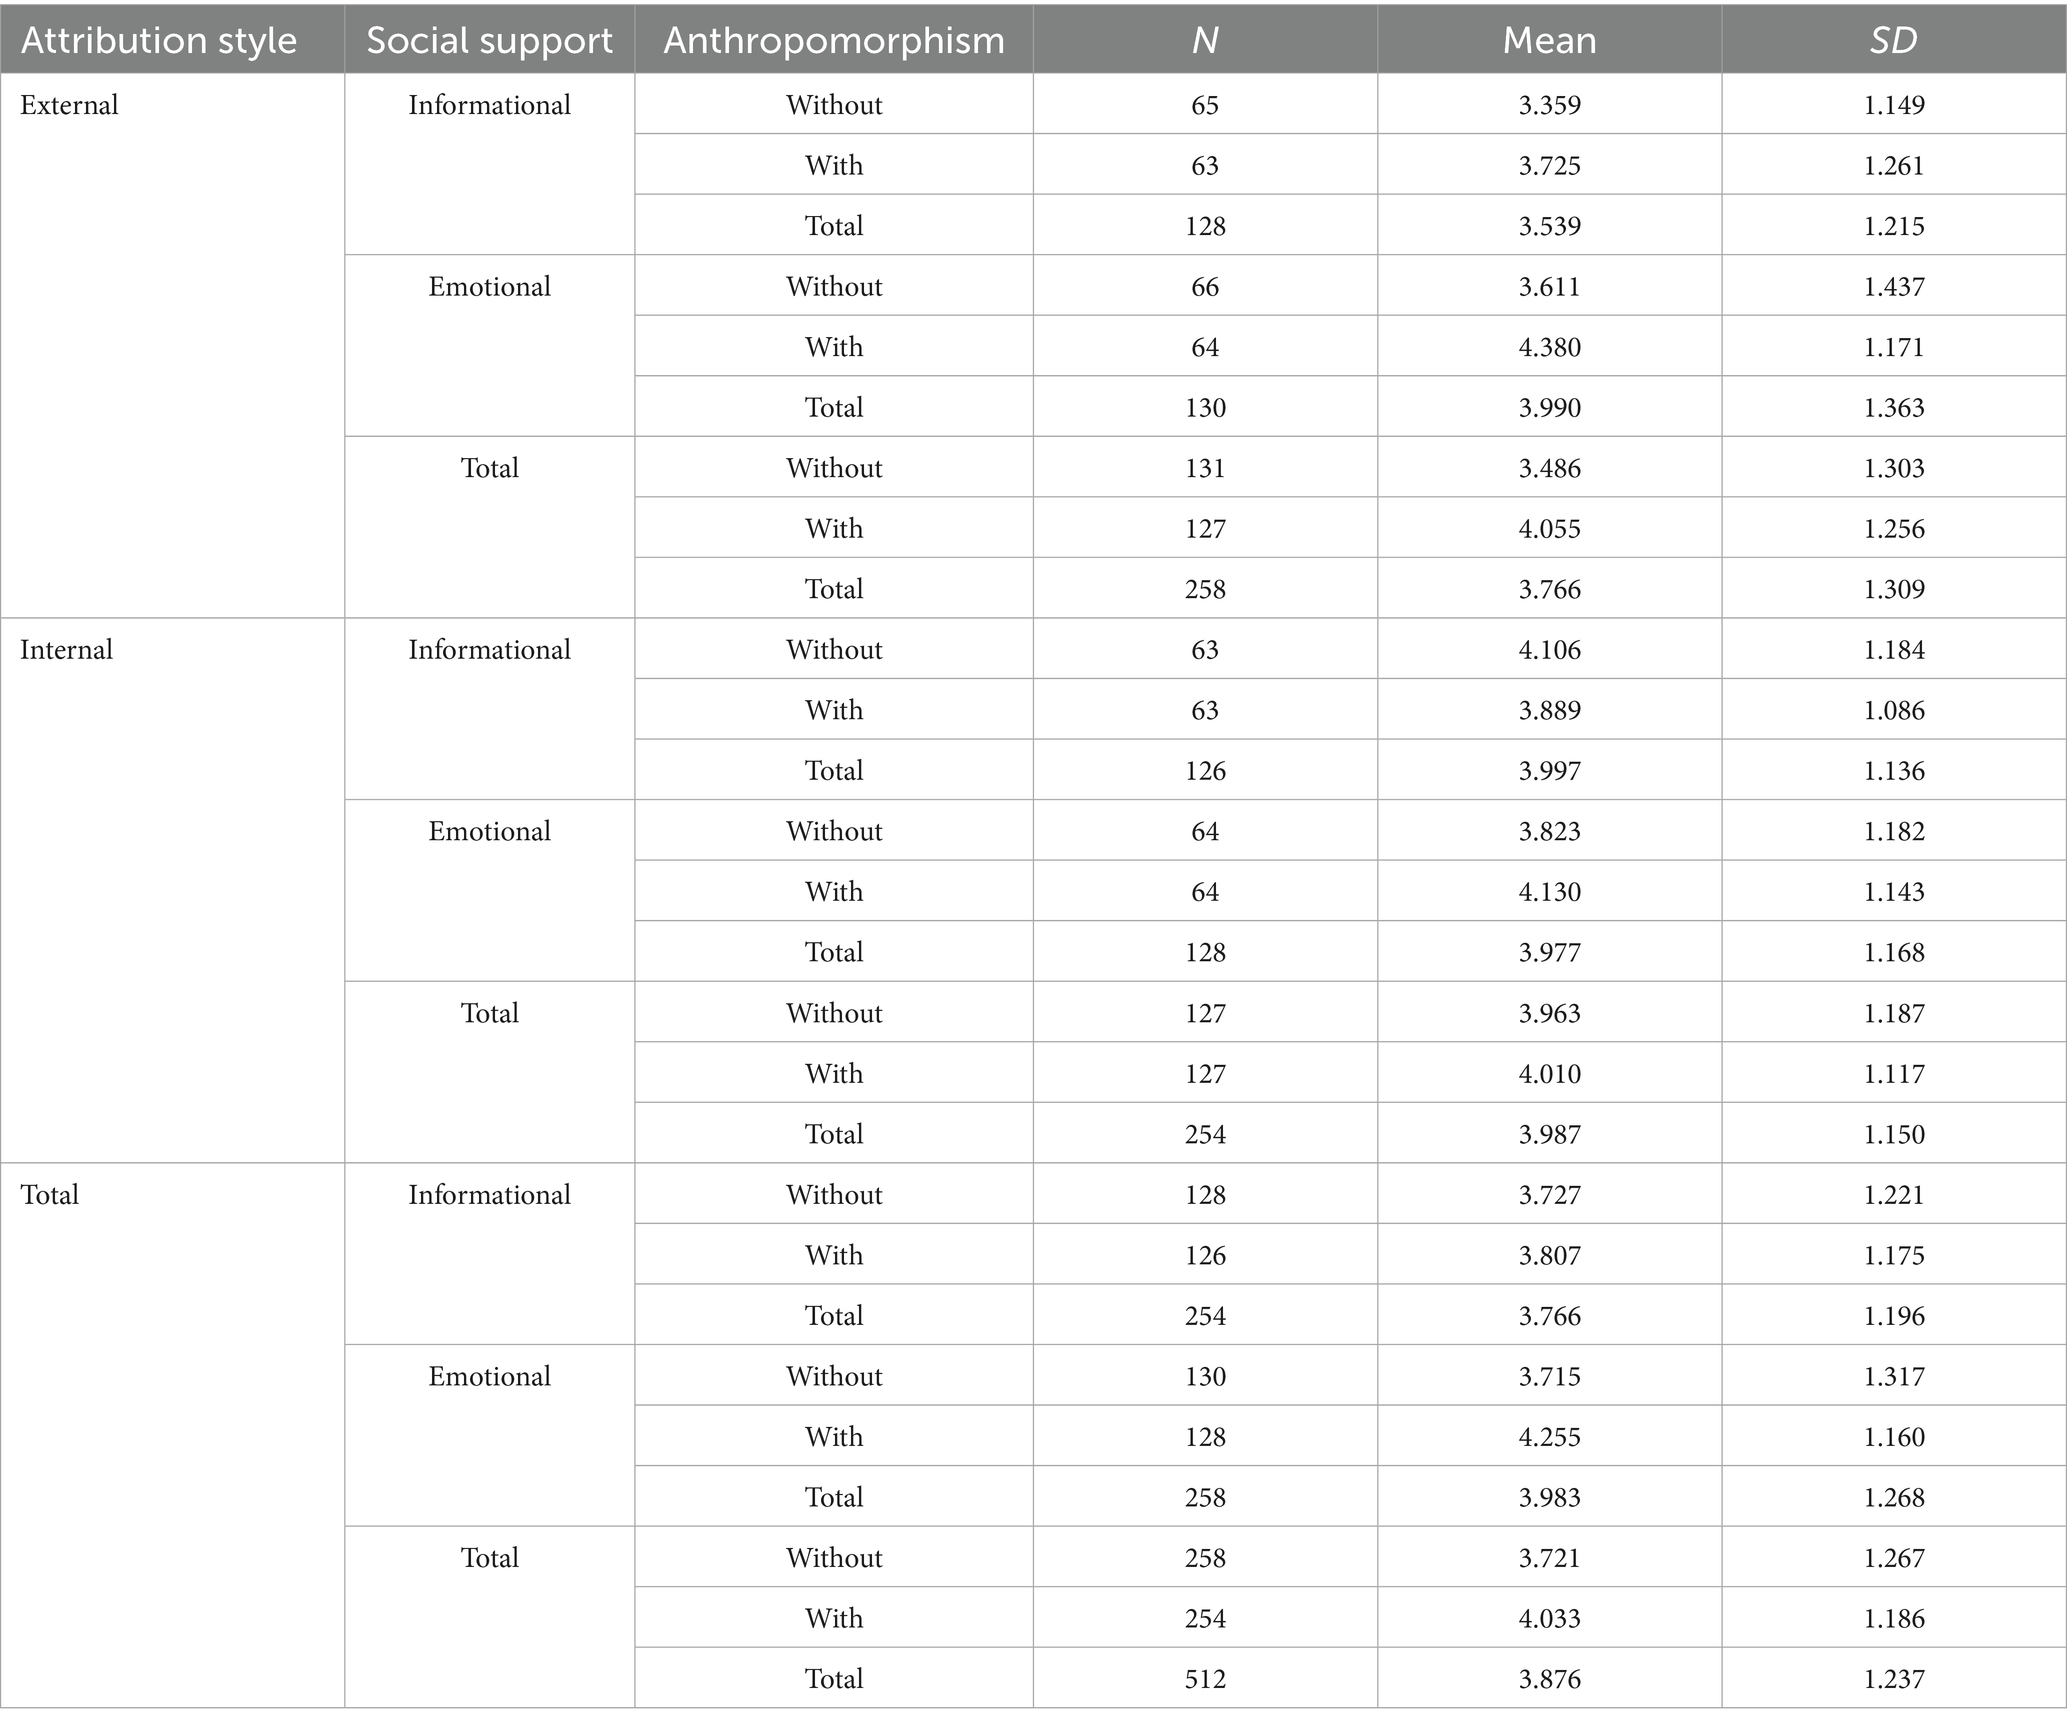
Task: Click the Internal attribution style cell
Action: [67, 650]
